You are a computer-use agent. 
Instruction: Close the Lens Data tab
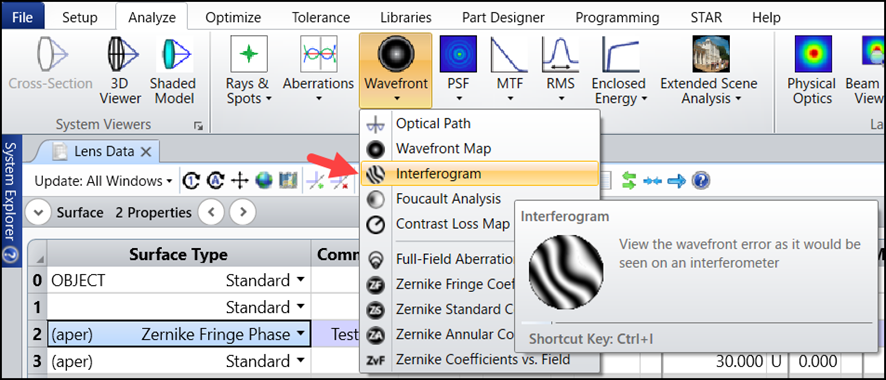point(146,151)
